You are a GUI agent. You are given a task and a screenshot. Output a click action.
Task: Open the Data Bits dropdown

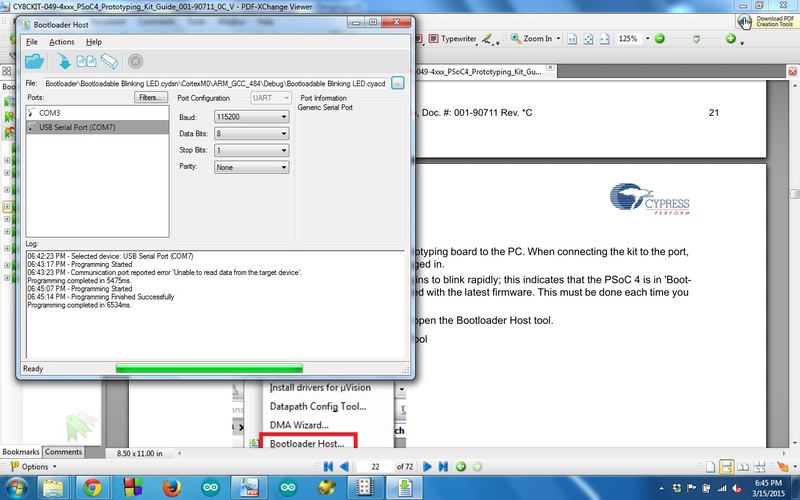coord(252,134)
